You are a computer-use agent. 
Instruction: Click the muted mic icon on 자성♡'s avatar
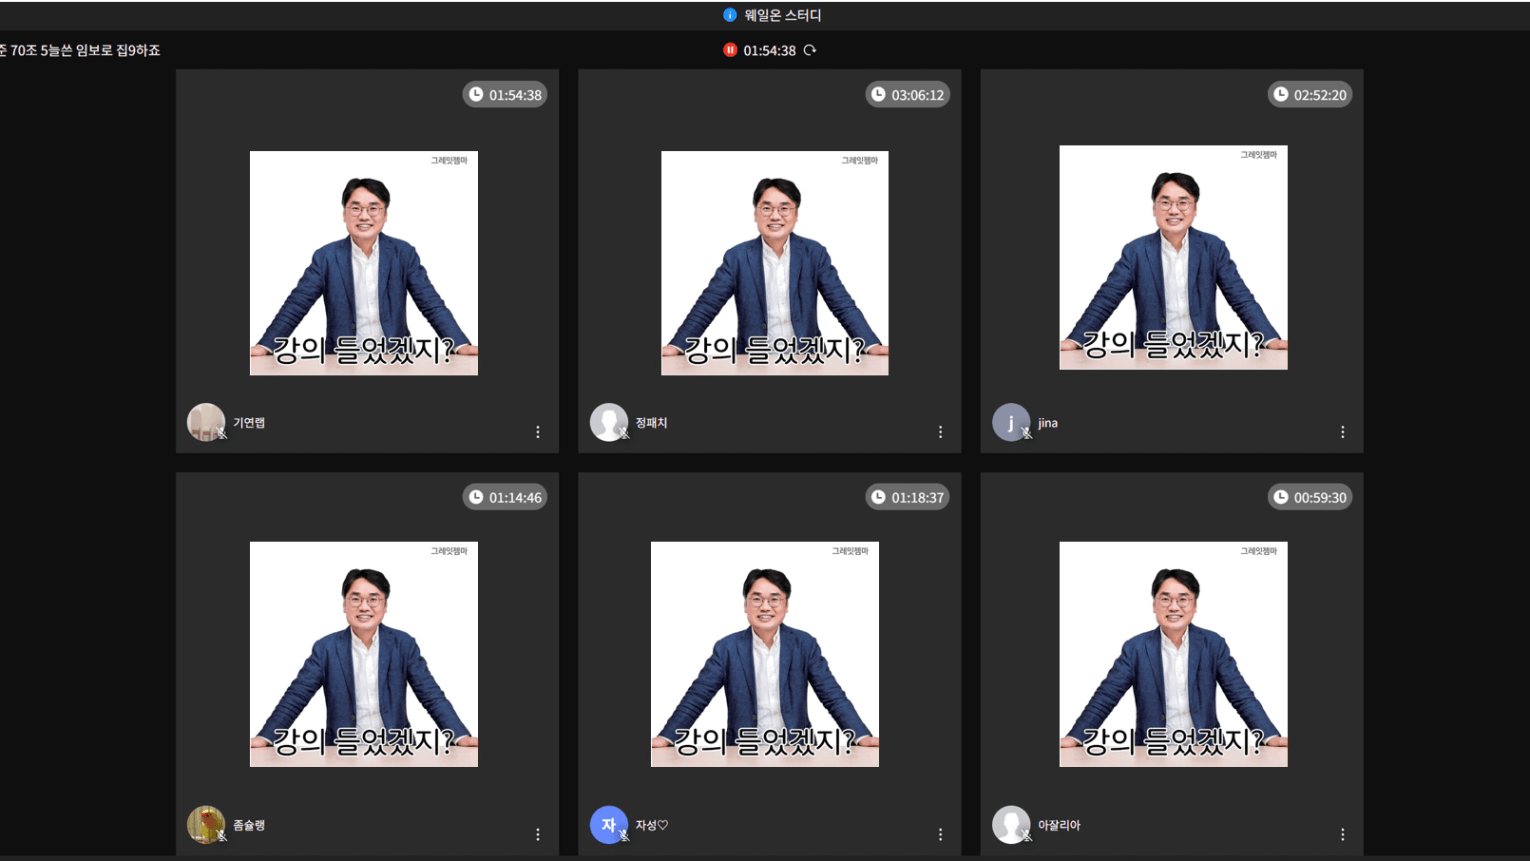(624, 836)
